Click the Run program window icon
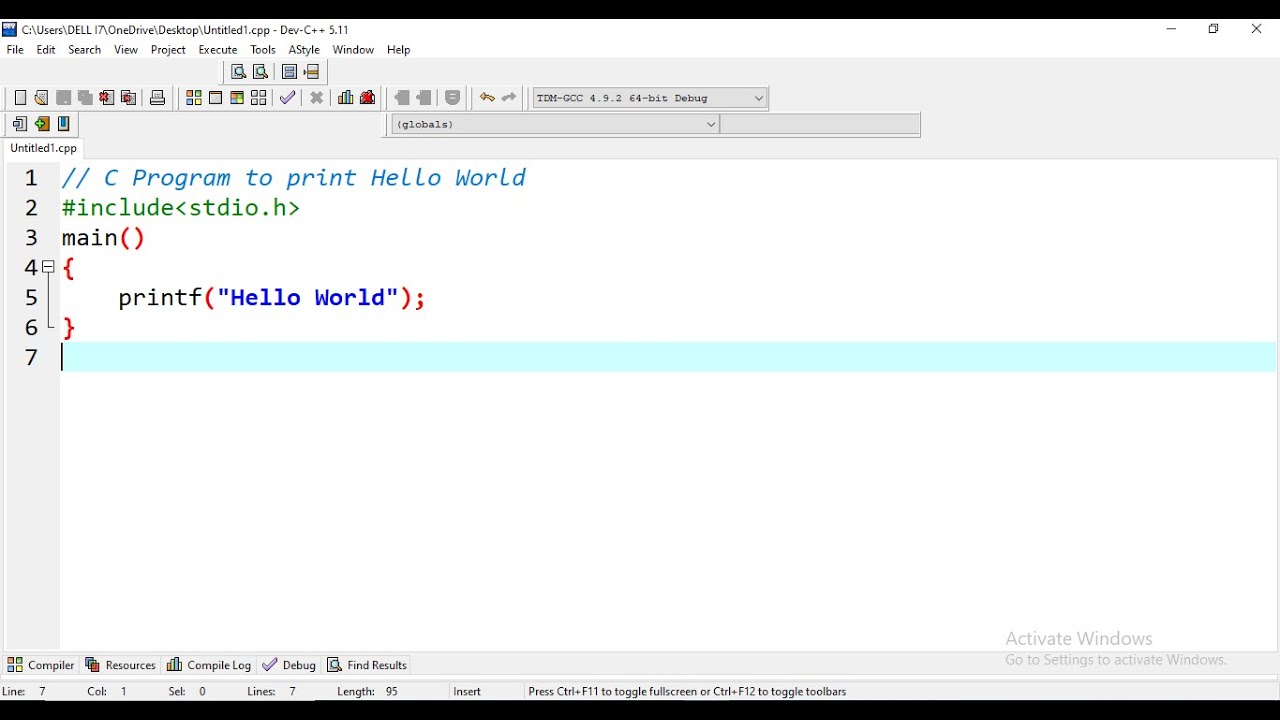Viewport: 1280px width, 720px height. [x=215, y=98]
